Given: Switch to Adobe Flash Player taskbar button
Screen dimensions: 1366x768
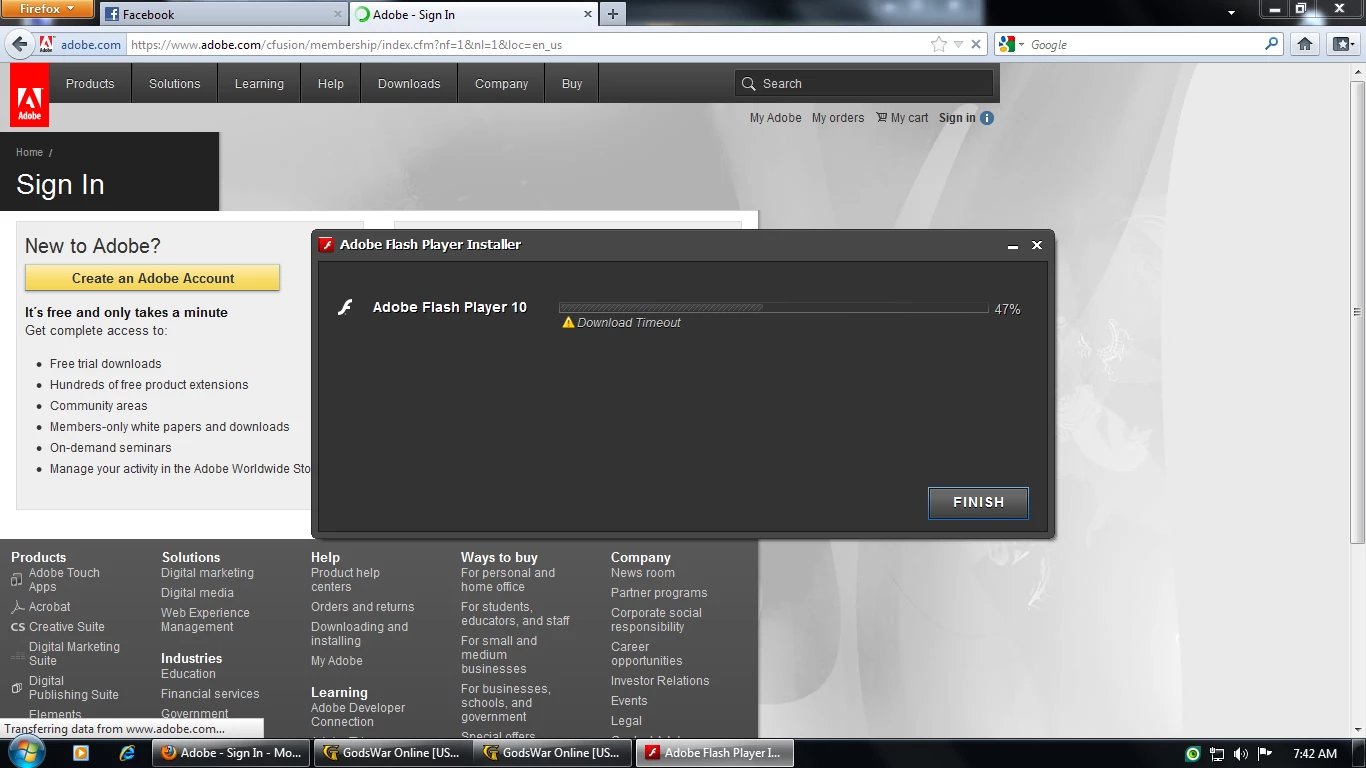Looking at the screenshot, I should click(x=714, y=753).
